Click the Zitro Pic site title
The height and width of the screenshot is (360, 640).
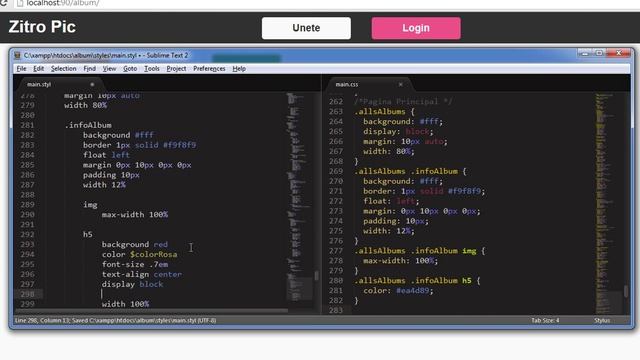[42, 27]
